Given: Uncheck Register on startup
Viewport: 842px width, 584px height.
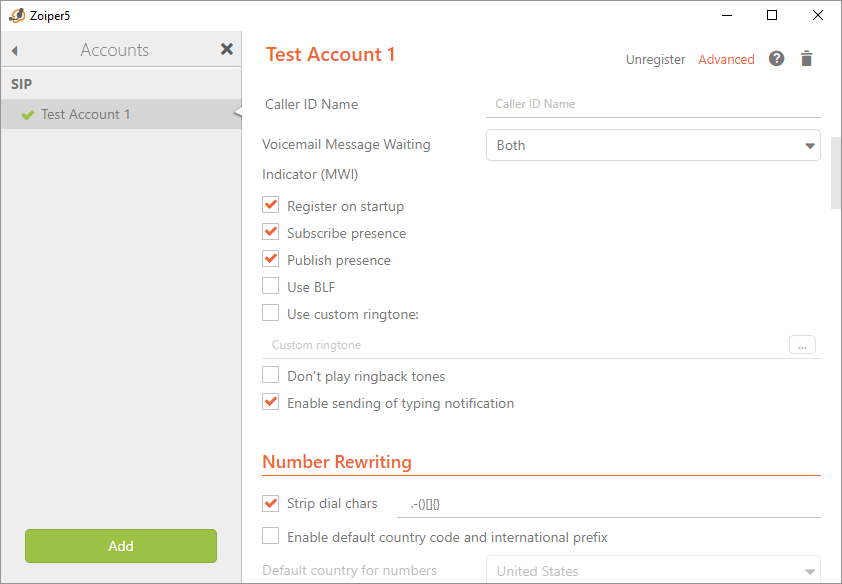Looking at the screenshot, I should point(270,206).
